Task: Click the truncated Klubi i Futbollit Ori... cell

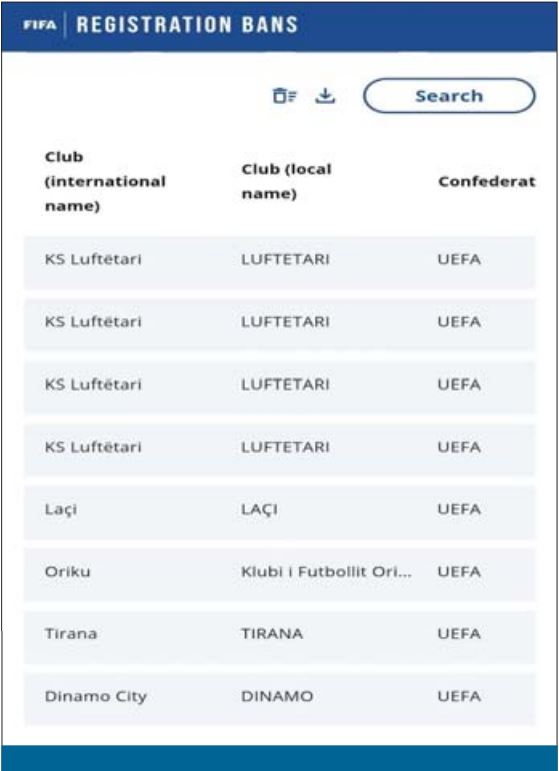Action: [x=326, y=572]
